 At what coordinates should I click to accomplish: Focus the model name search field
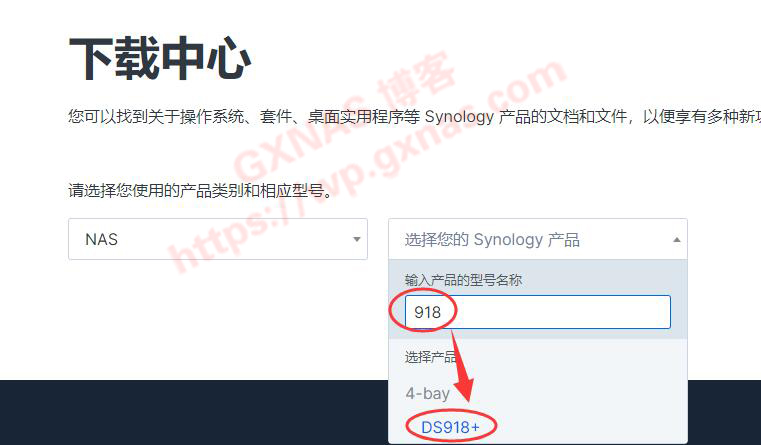pyautogui.click(x=538, y=312)
